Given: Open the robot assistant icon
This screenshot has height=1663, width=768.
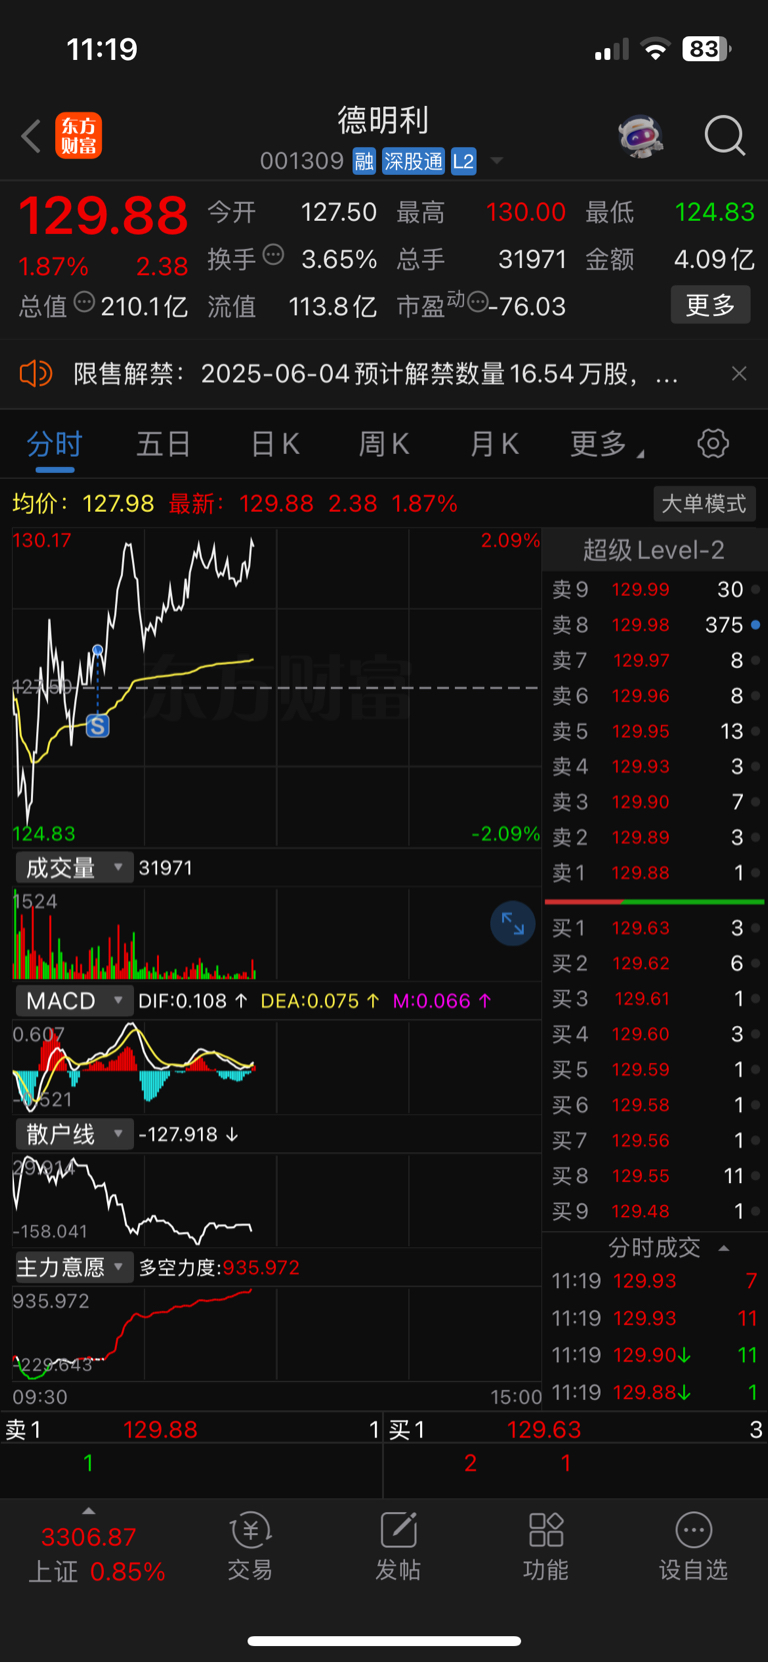Looking at the screenshot, I should [641, 136].
